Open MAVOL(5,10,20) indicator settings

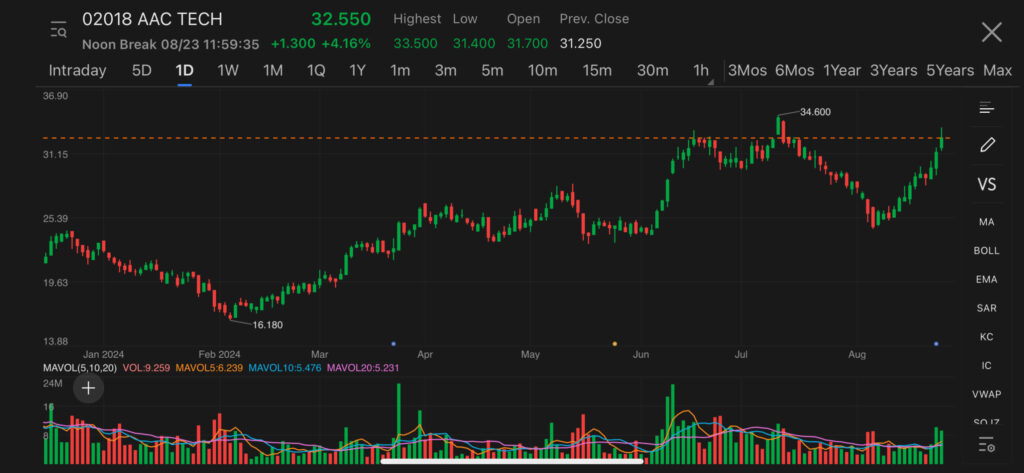click(x=80, y=368)
